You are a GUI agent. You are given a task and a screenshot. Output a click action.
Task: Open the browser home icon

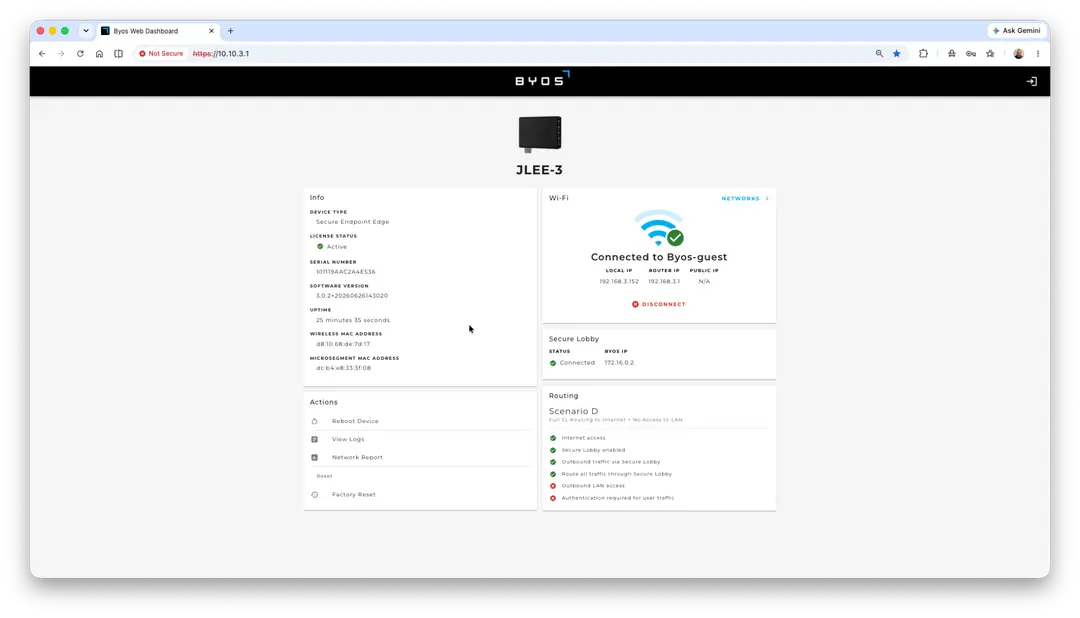99,54
